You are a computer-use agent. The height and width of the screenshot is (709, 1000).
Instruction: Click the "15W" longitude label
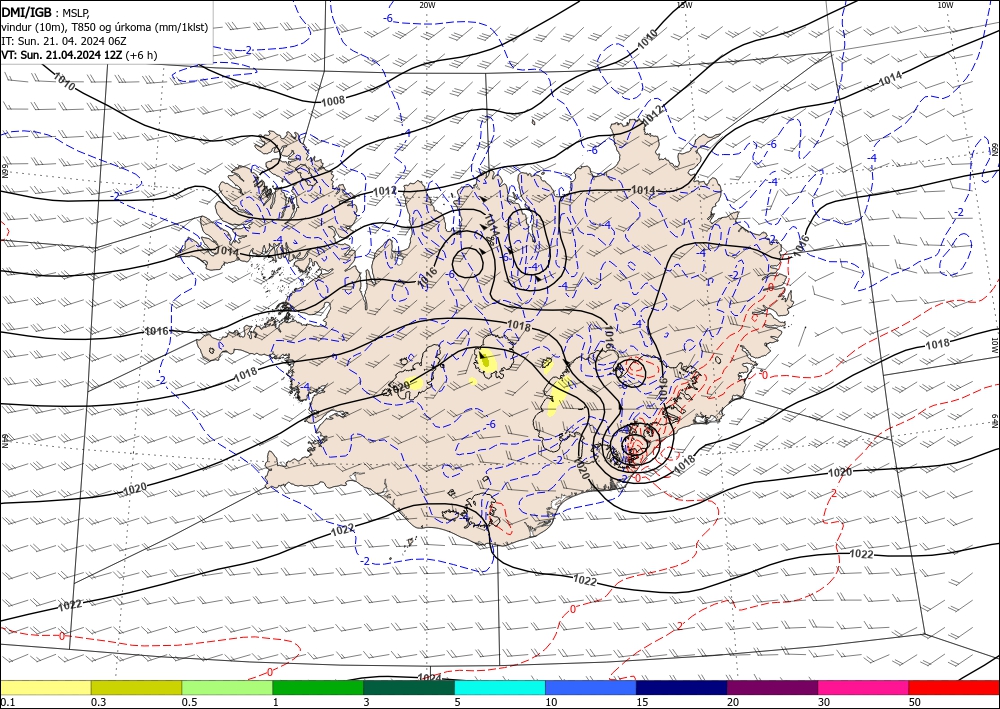pos(684,5)
